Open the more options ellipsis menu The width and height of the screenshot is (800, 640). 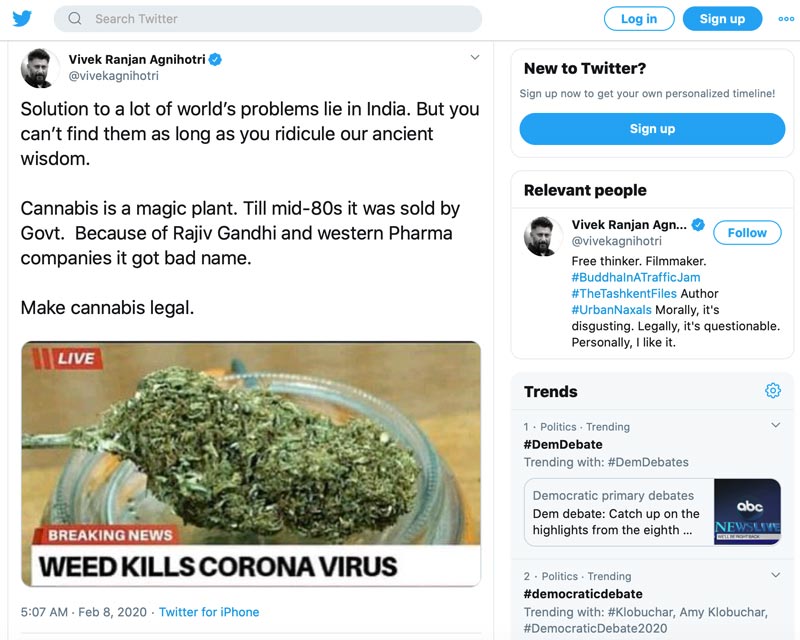click(x=785, y=19)
